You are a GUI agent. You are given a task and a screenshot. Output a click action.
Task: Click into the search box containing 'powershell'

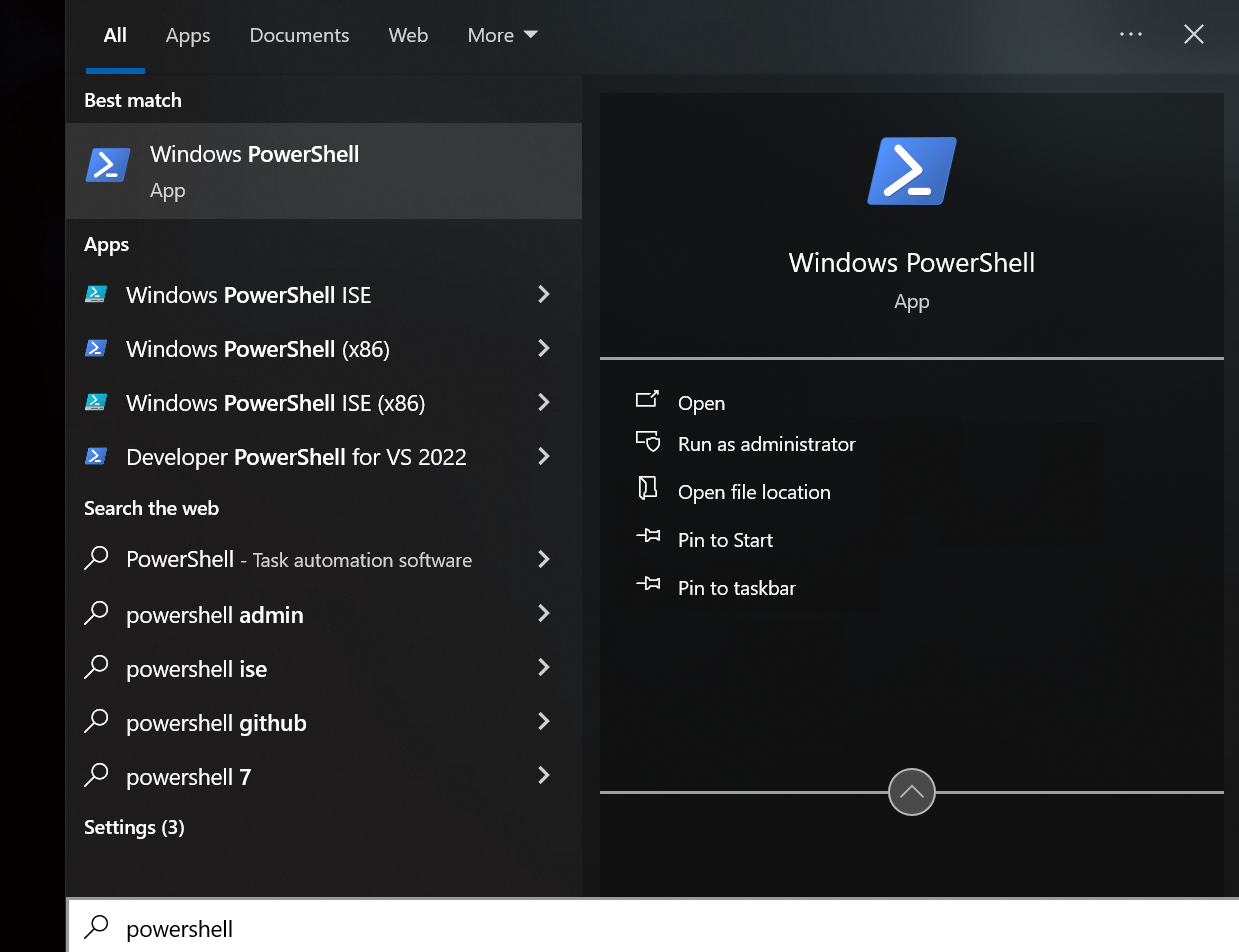(x=653, y=927)
